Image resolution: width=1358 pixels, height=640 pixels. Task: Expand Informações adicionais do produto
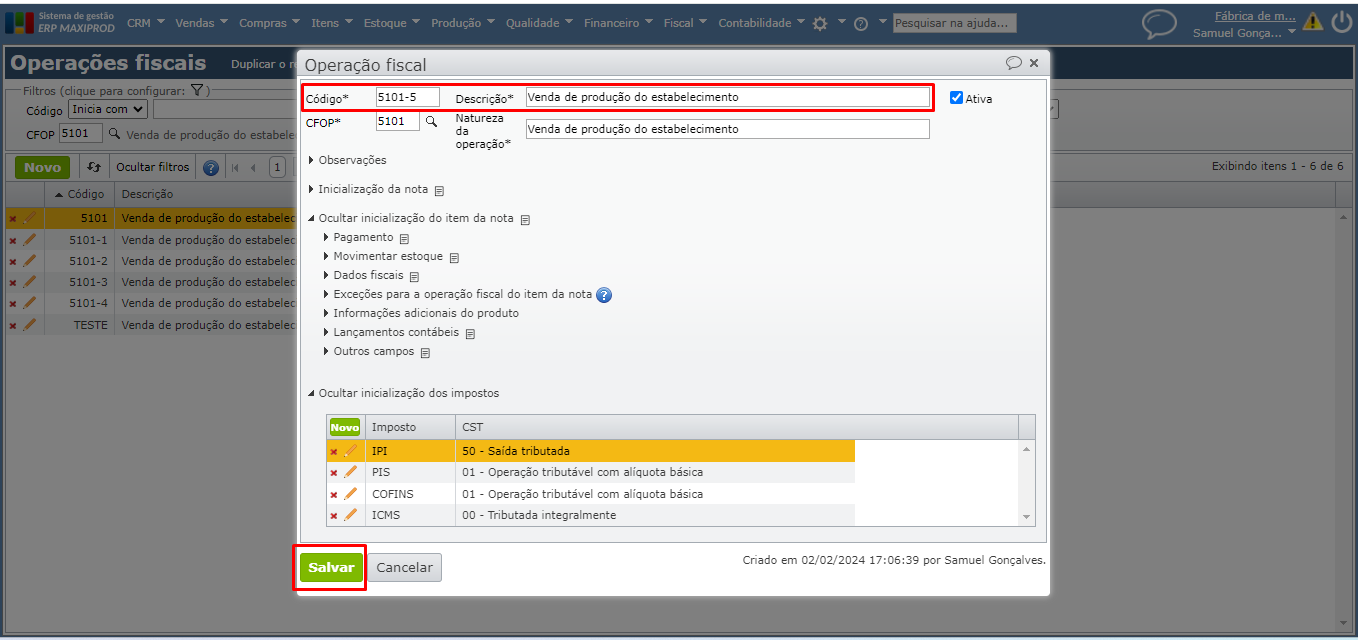coord(421,313)
